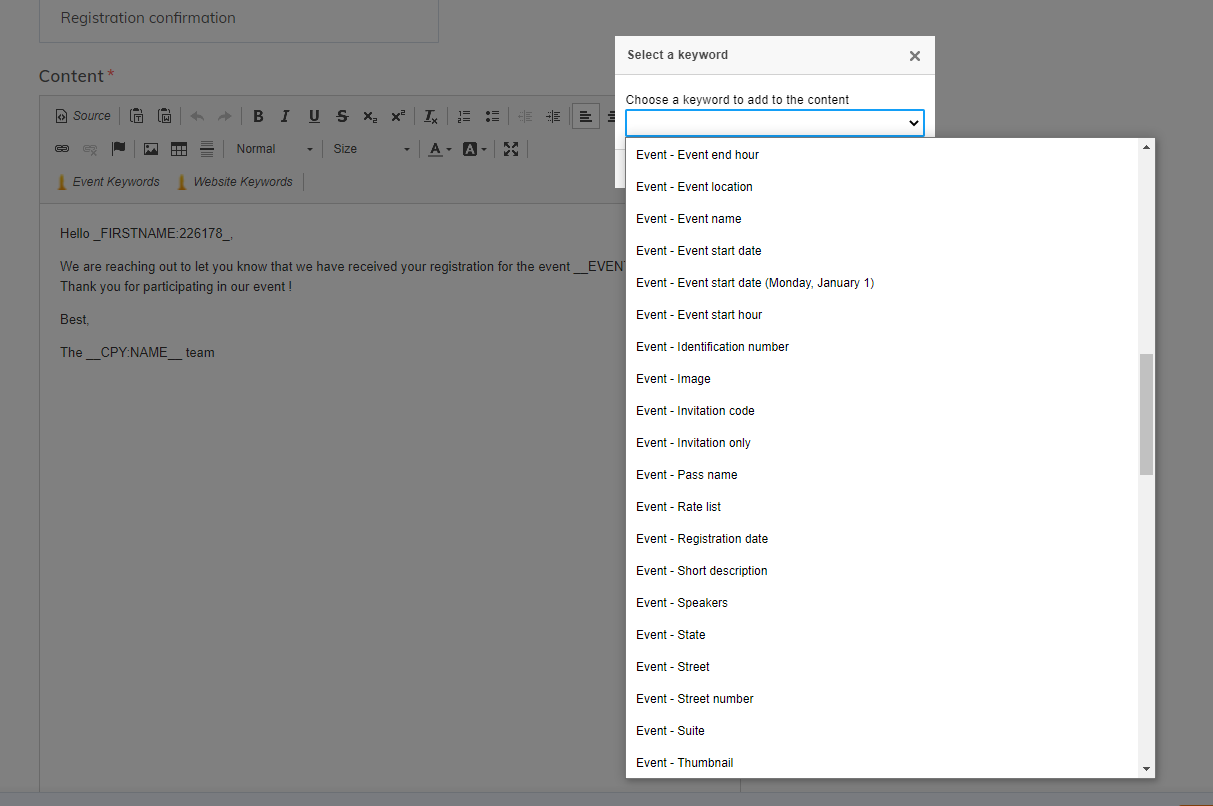The image size is (1213, 806).
Task: Click the italic formatting icon
Action: (x=285, y=117)
